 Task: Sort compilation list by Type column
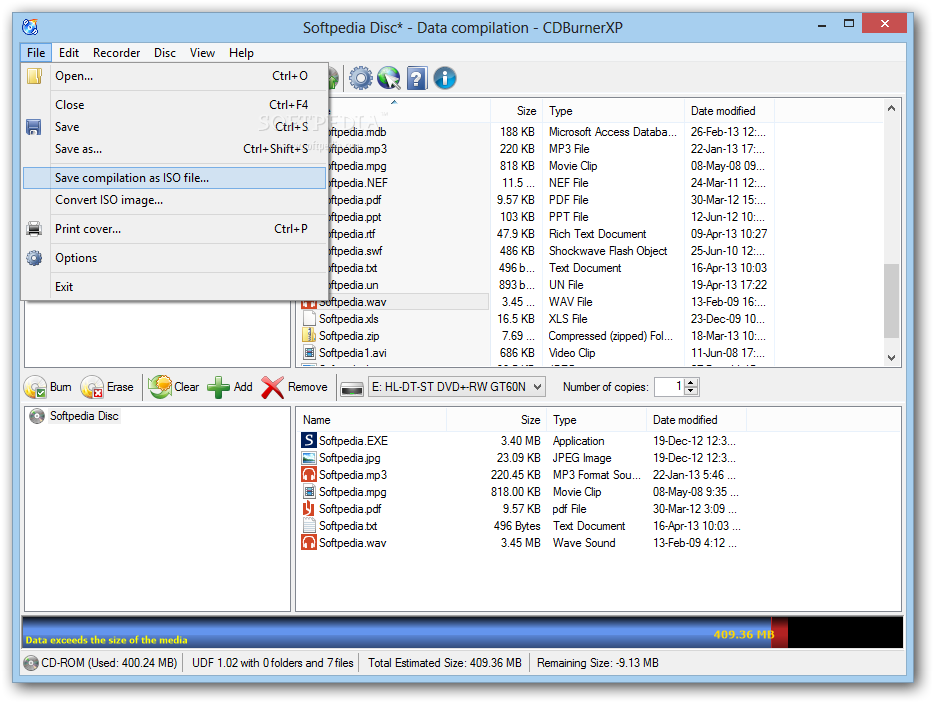(596, 420)
